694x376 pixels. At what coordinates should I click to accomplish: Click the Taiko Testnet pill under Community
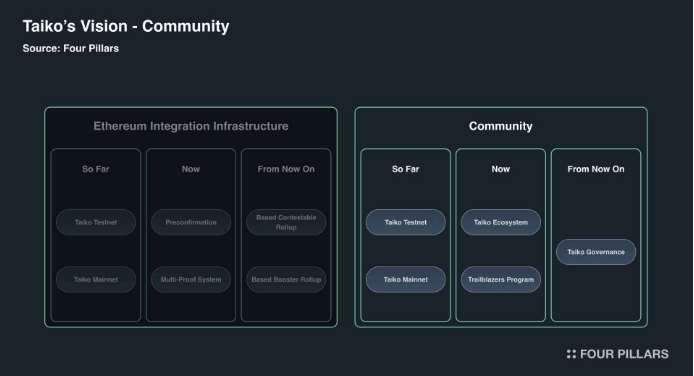pyautogui.click(x=405, y=222)
